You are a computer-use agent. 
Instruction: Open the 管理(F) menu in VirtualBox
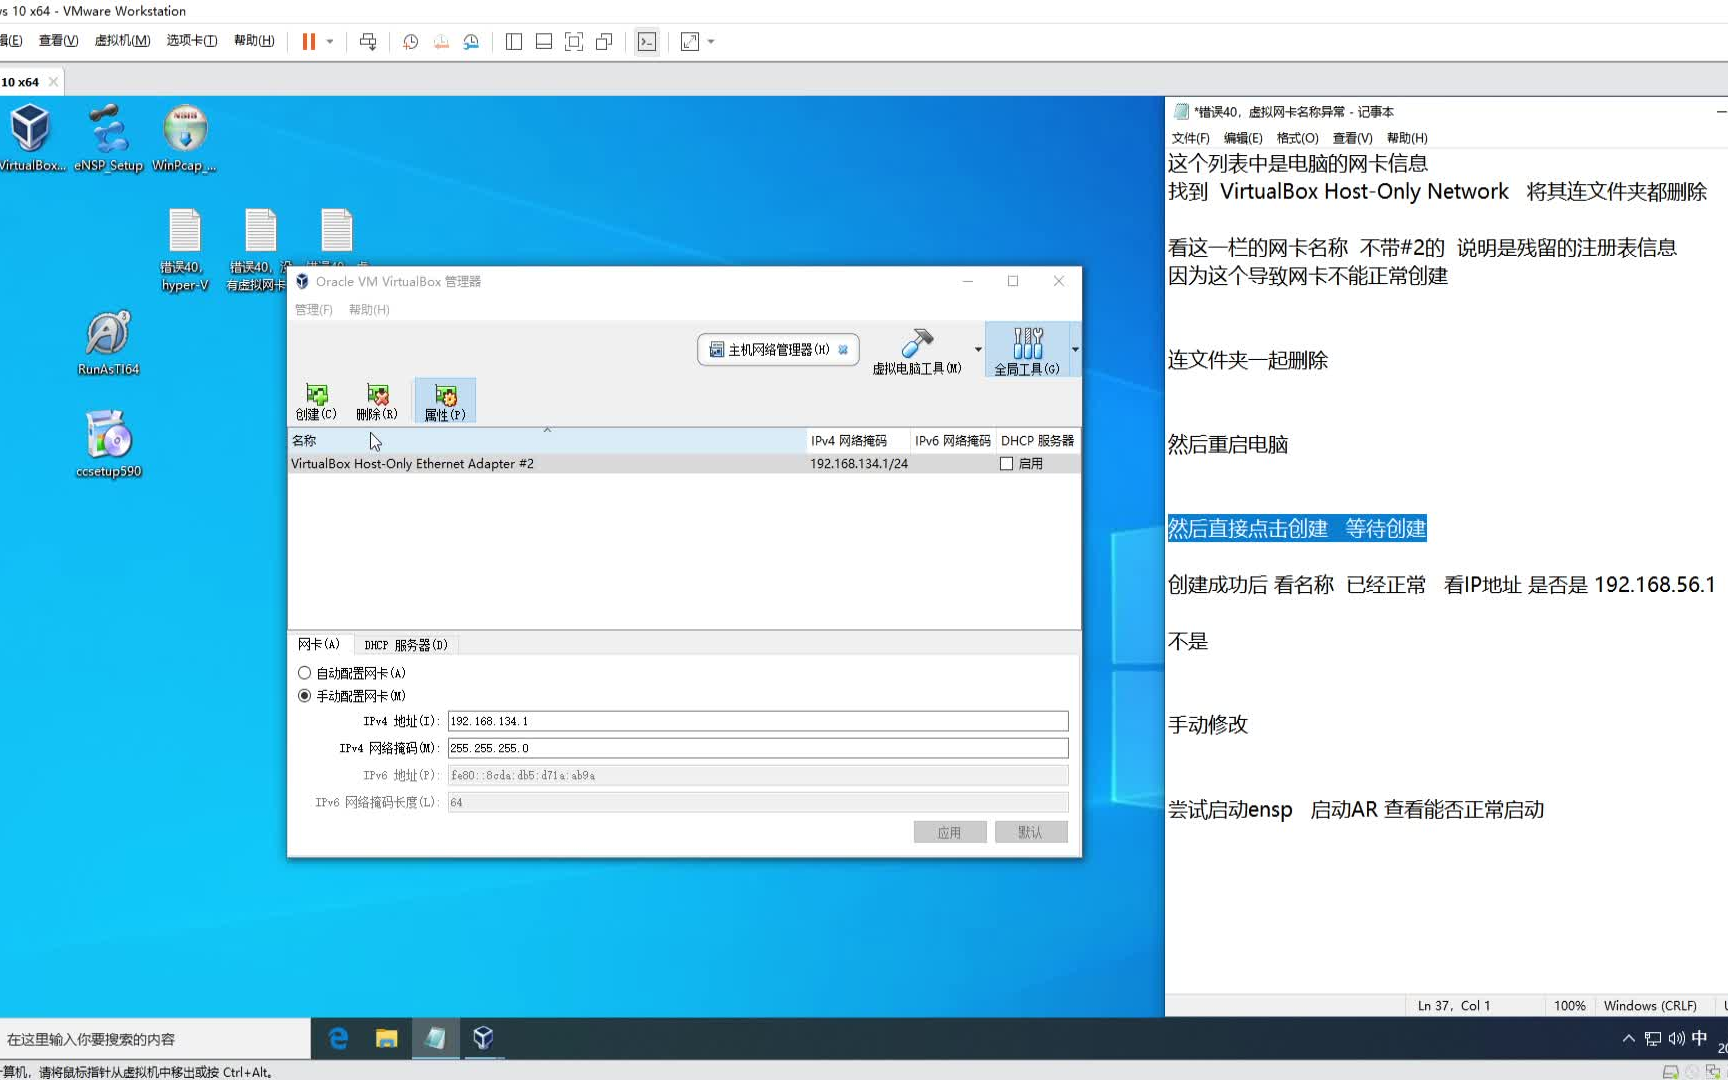click(313, 310)
